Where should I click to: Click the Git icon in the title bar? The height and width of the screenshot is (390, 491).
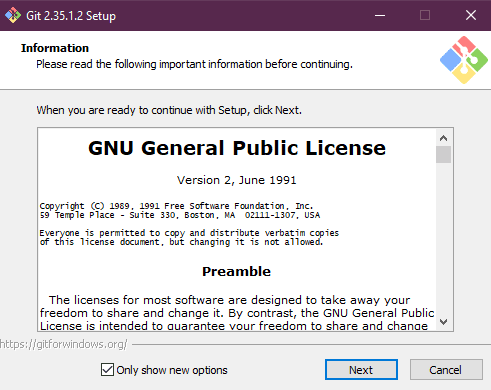point(13,15)
